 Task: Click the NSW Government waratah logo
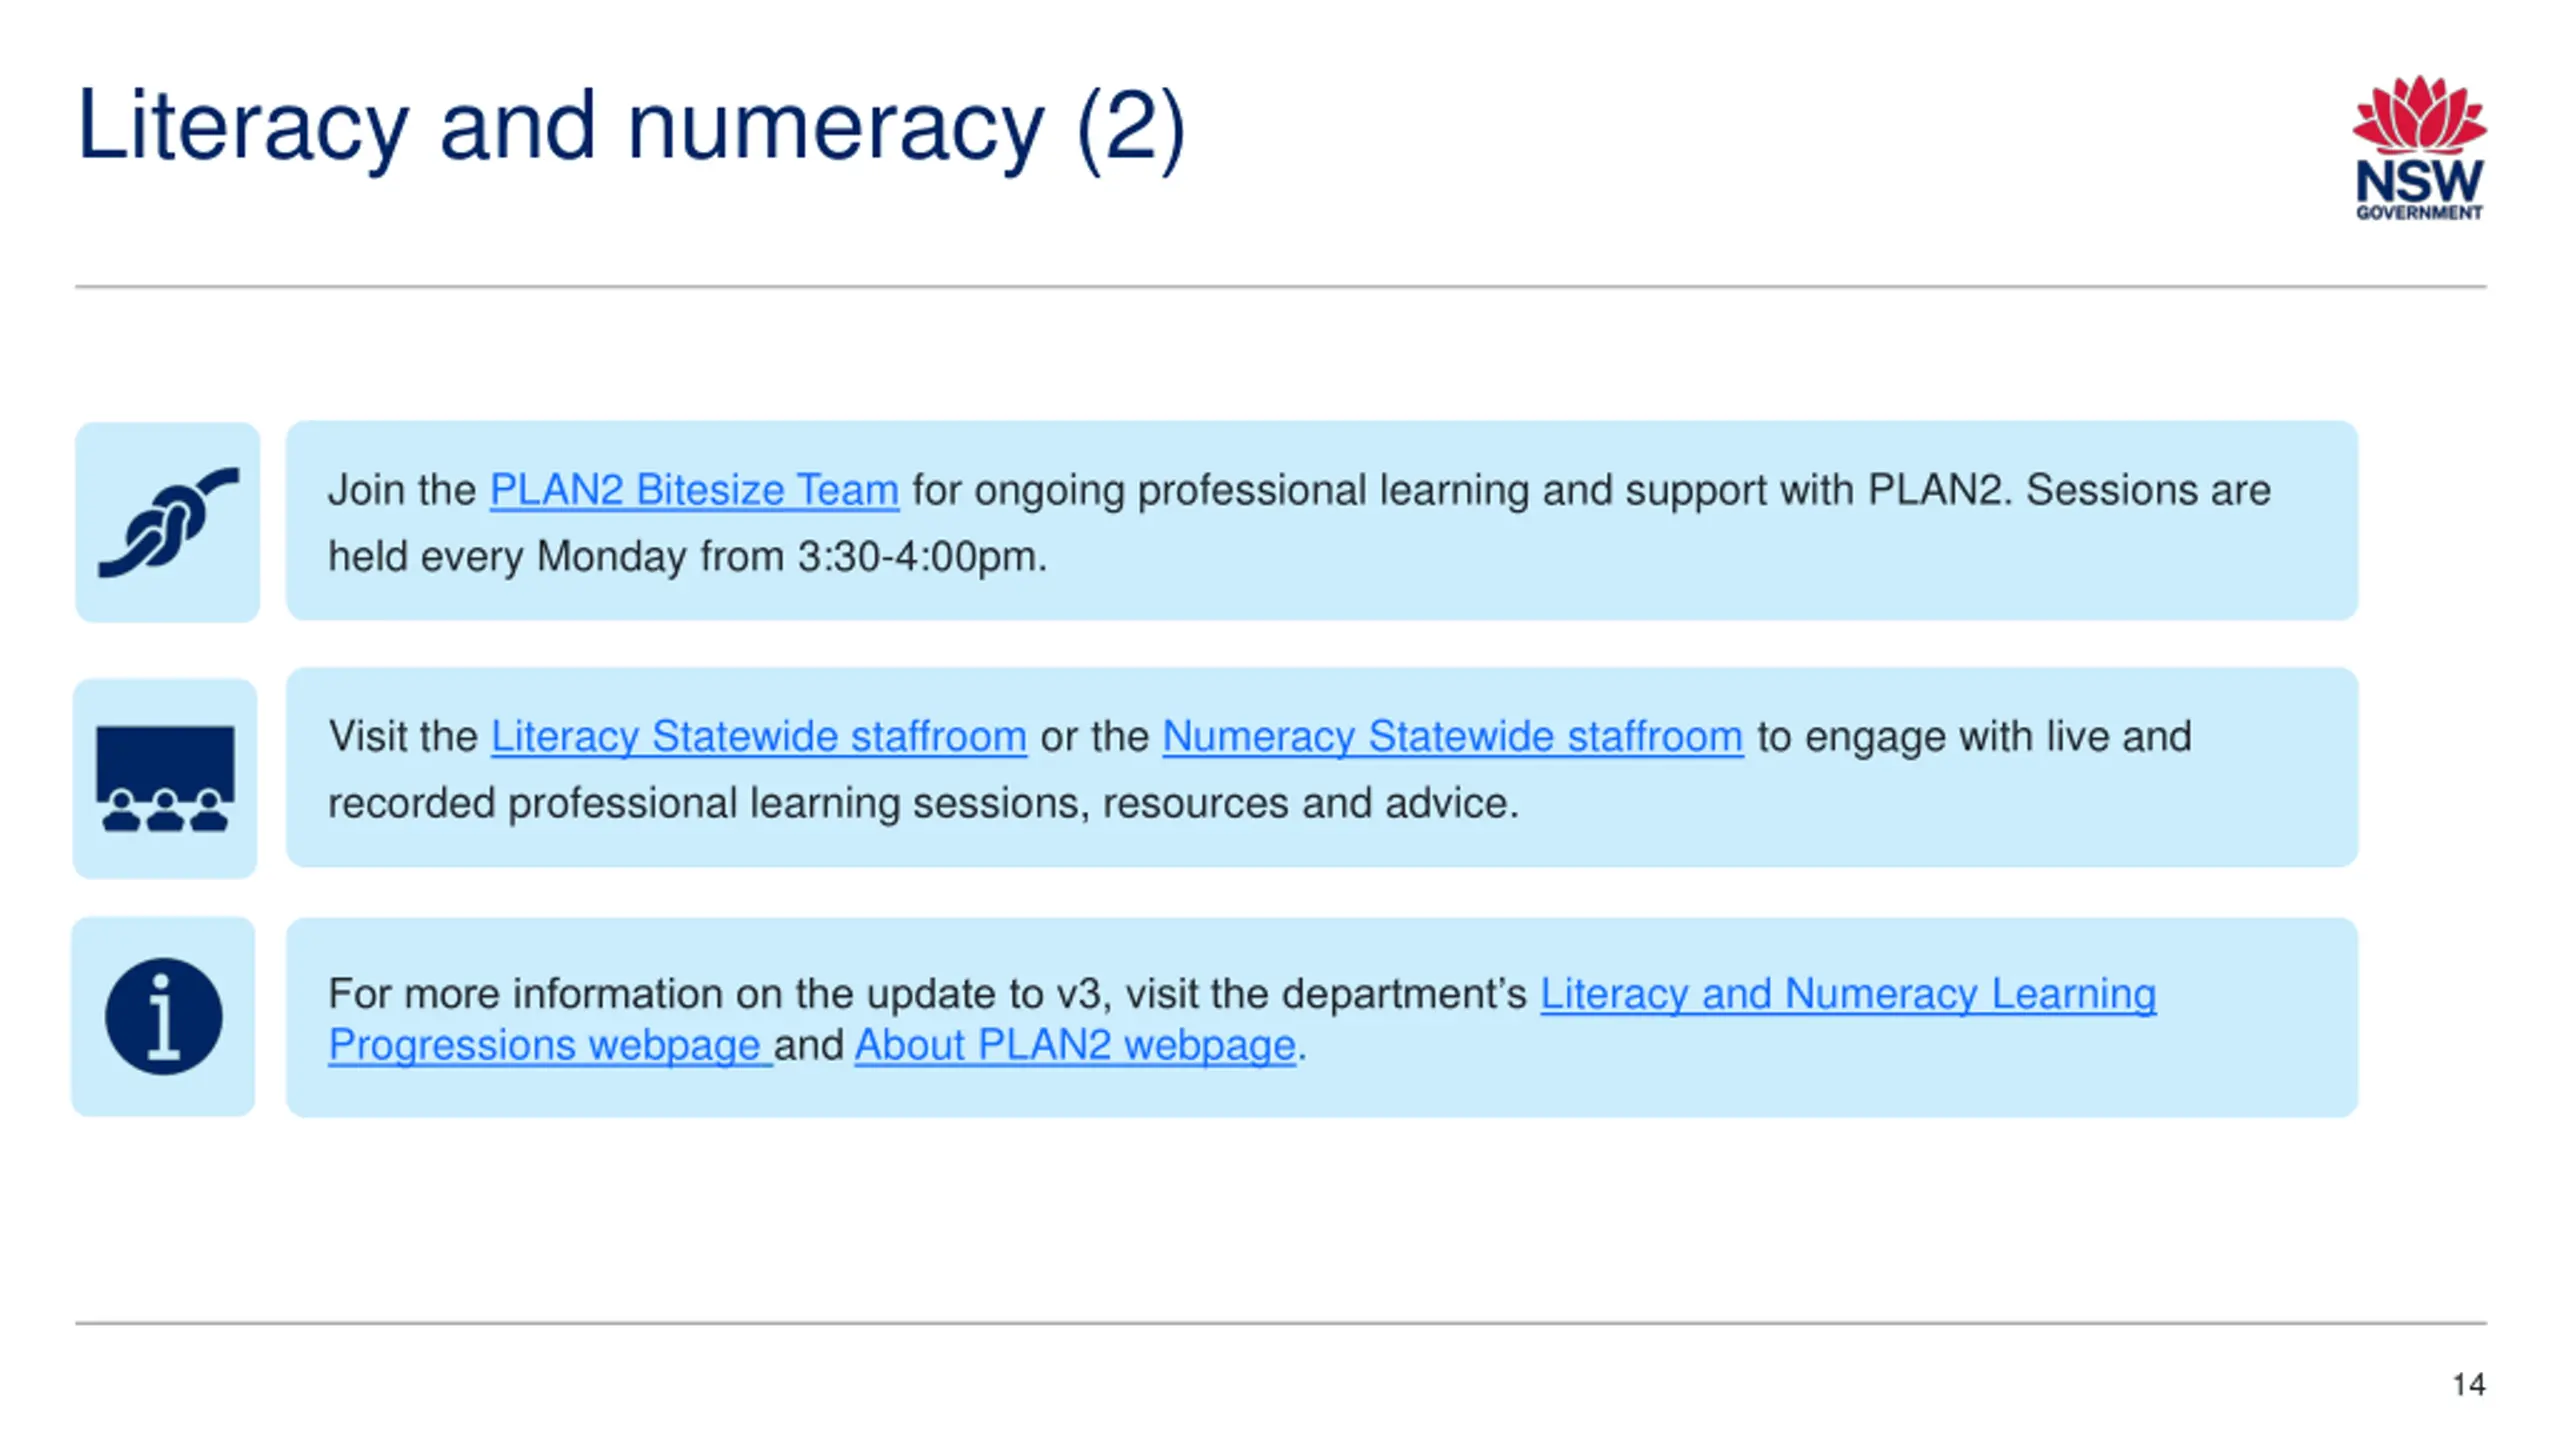pos(2419,148)
